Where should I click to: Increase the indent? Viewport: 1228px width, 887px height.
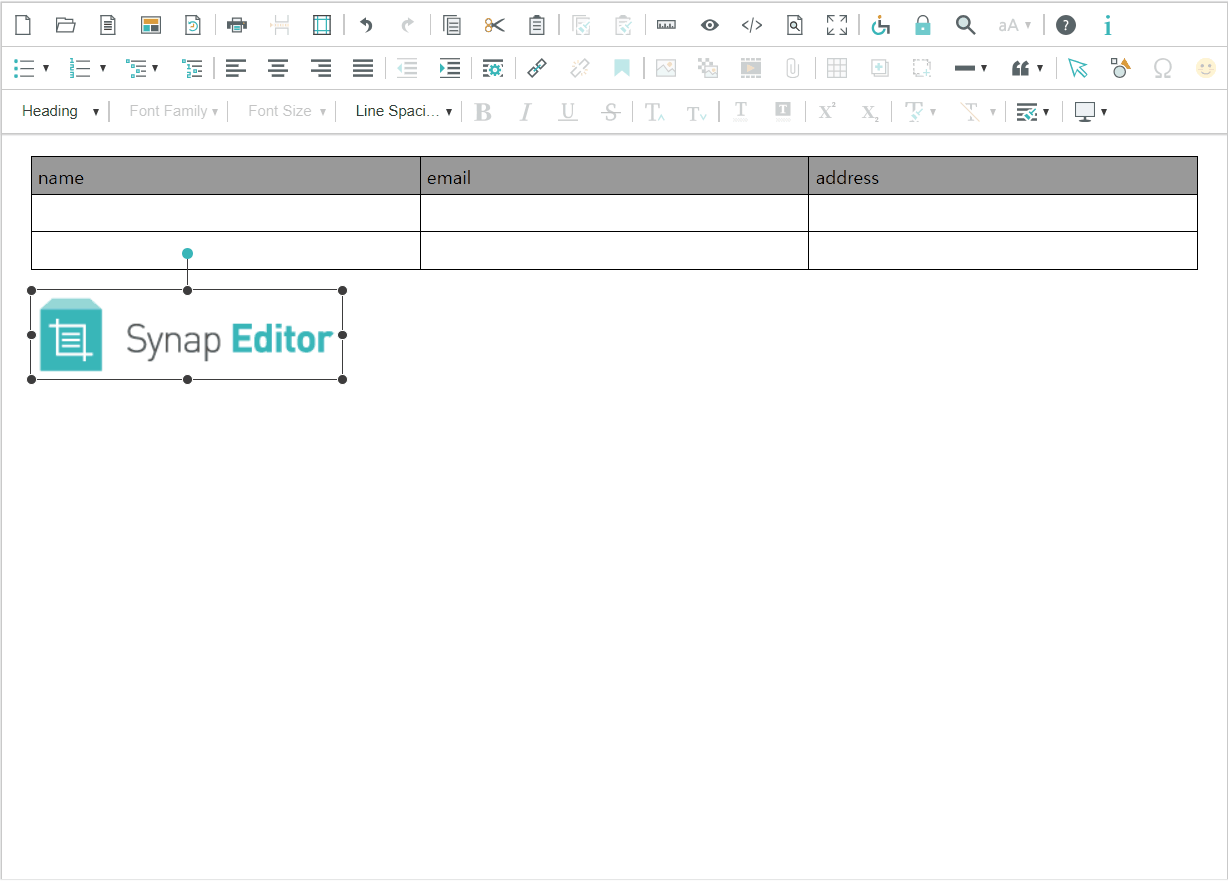(450, 68)
